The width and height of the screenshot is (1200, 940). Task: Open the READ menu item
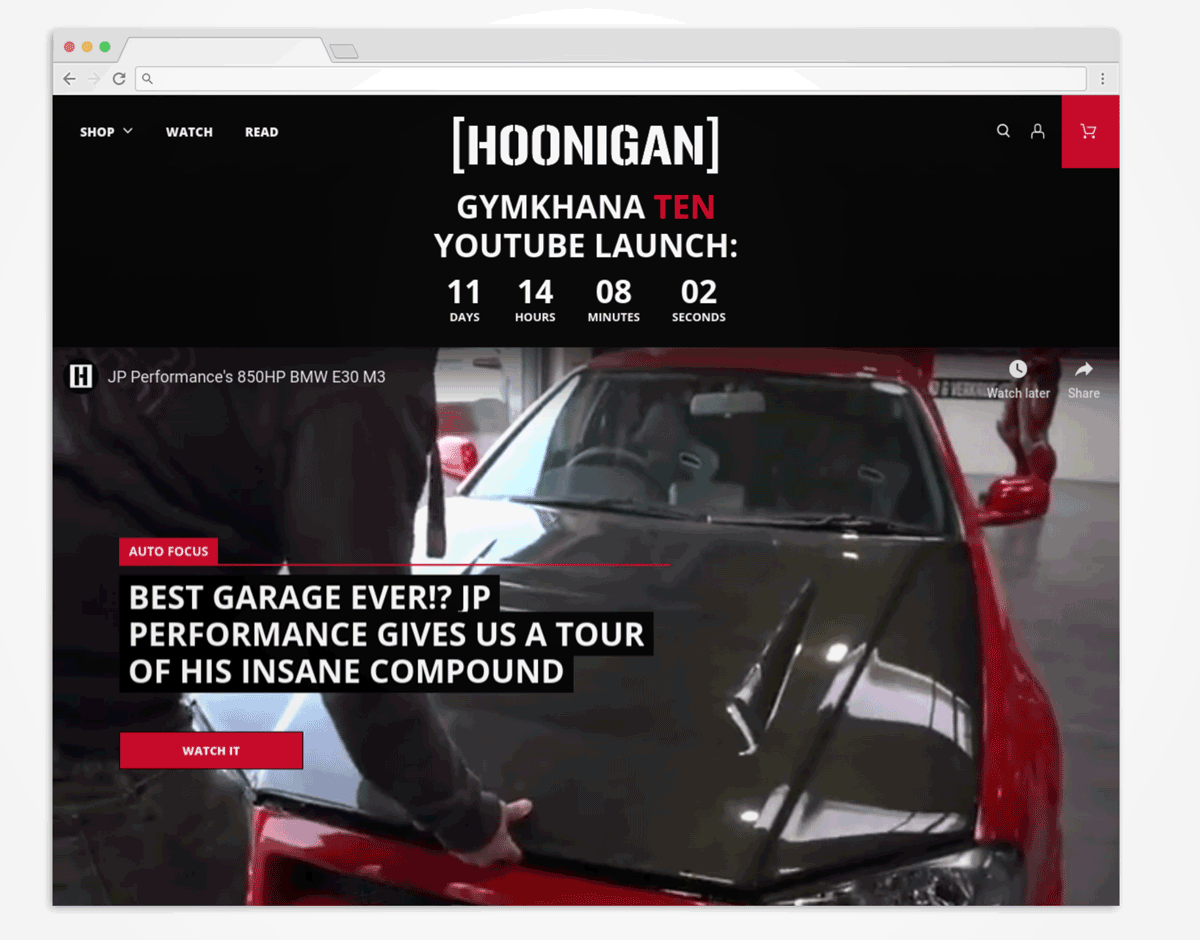click(261, 132)
